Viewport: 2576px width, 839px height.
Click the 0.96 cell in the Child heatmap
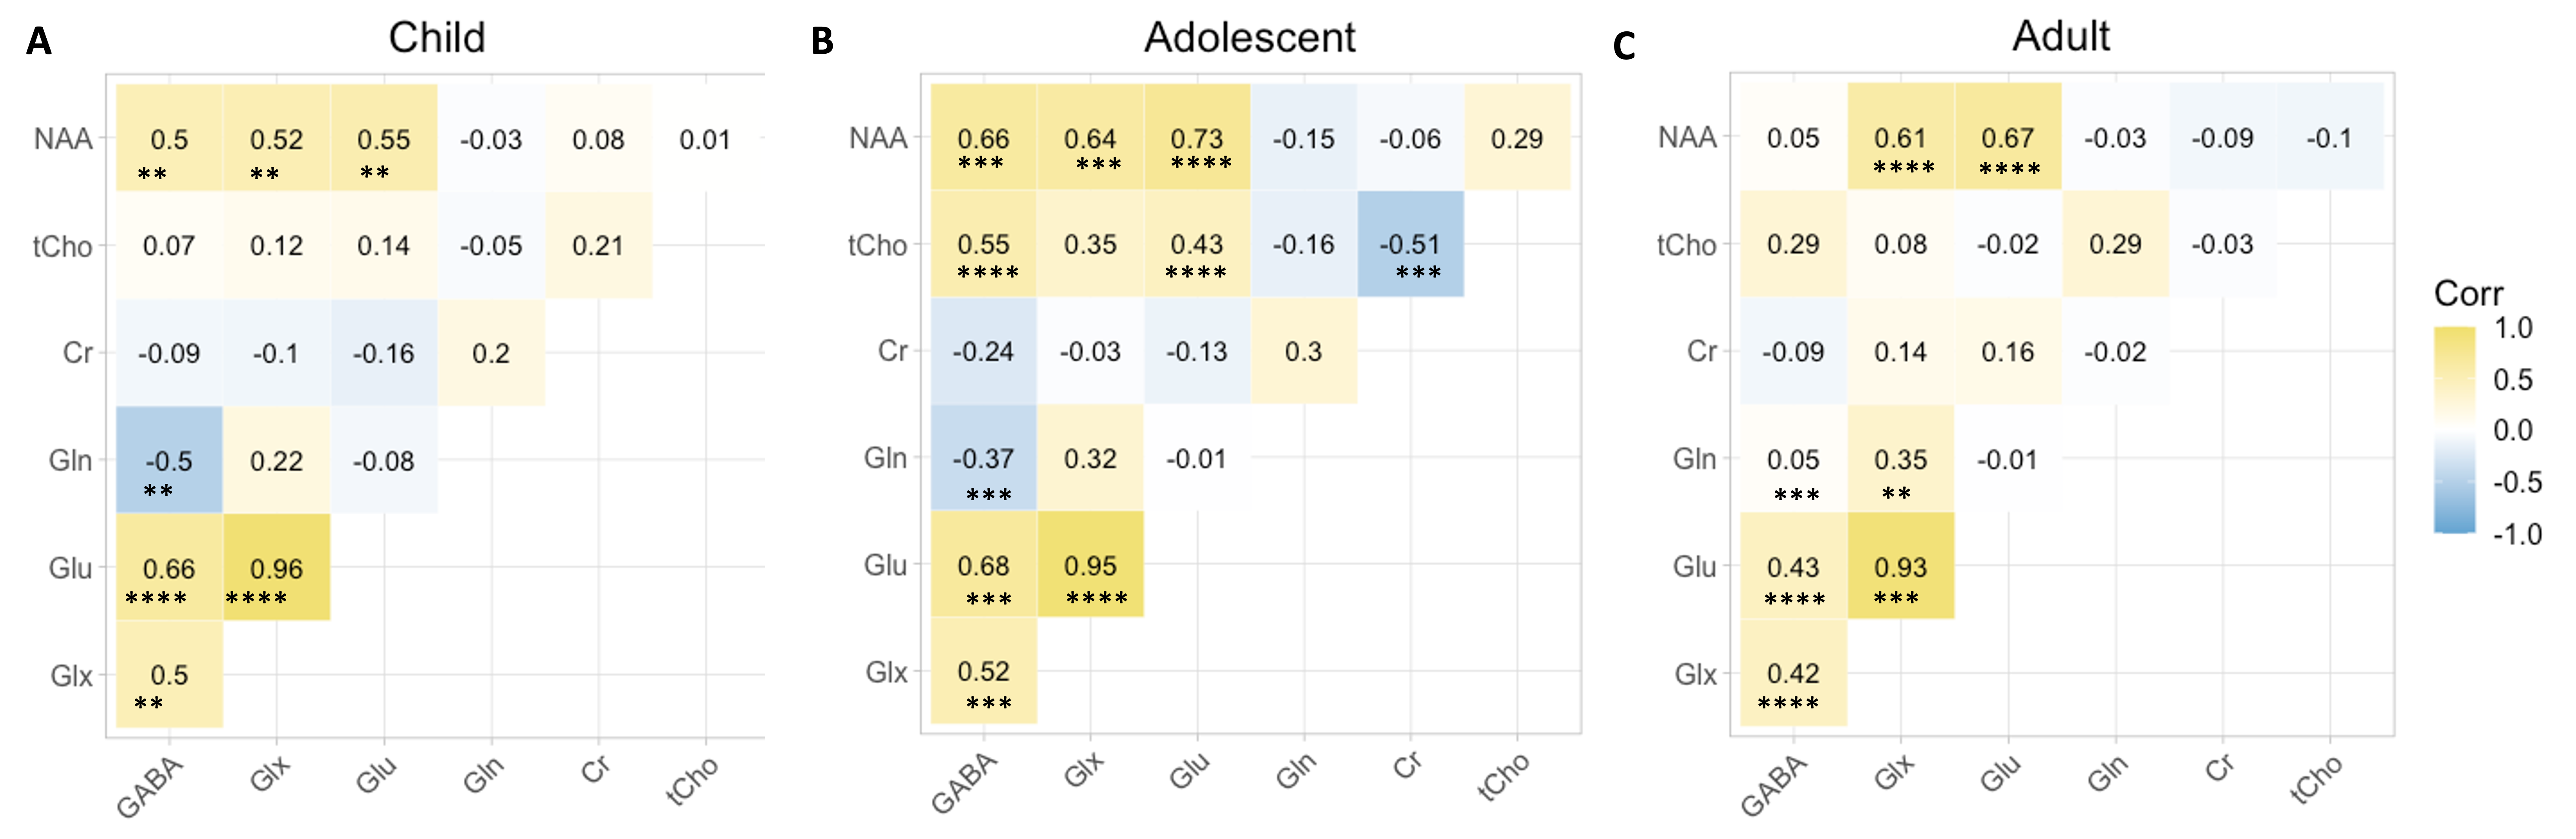(276, 568)
